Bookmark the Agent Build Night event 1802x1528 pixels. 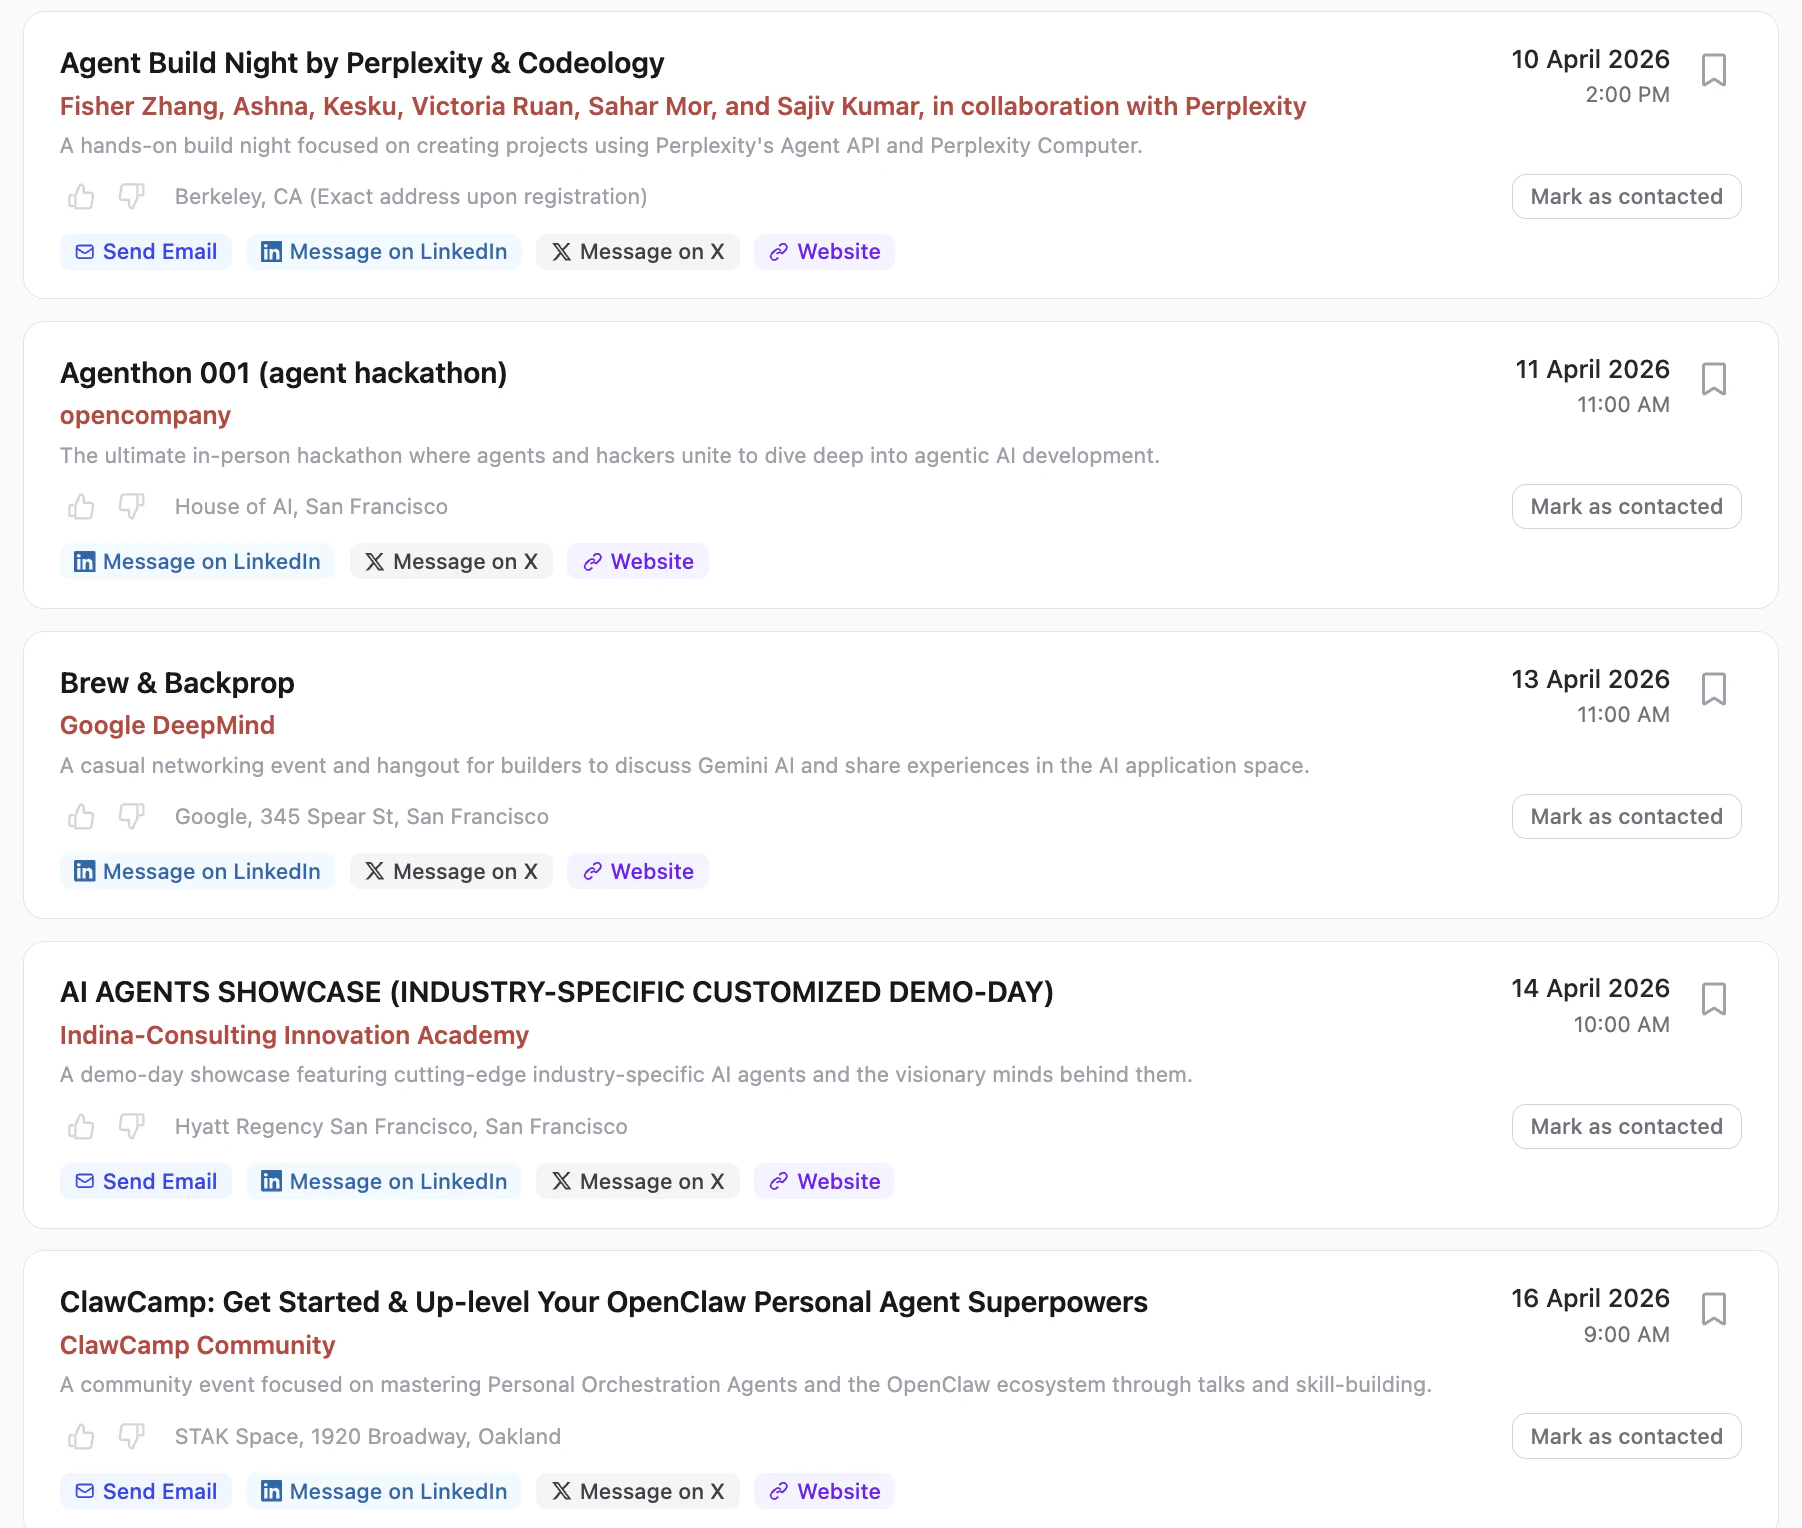[x=1714, y=70]
